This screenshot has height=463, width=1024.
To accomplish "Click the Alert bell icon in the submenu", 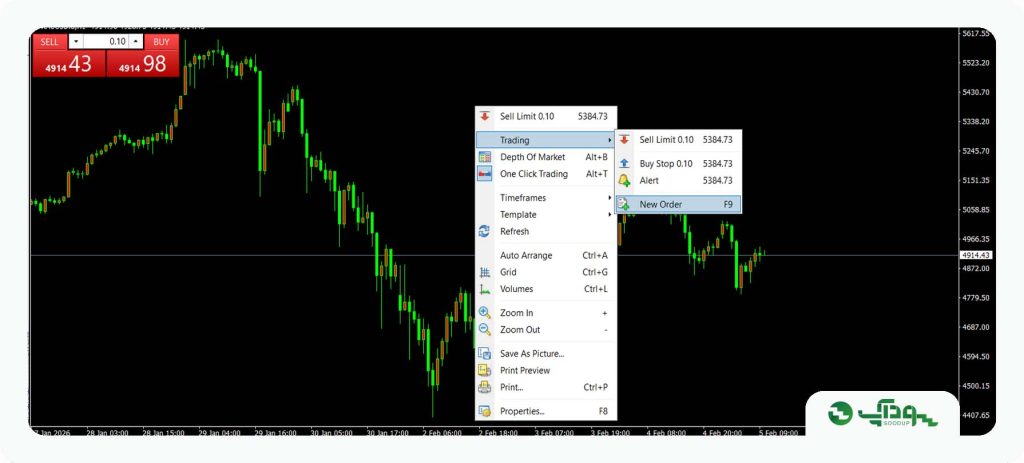I will (x=624, y=180).
